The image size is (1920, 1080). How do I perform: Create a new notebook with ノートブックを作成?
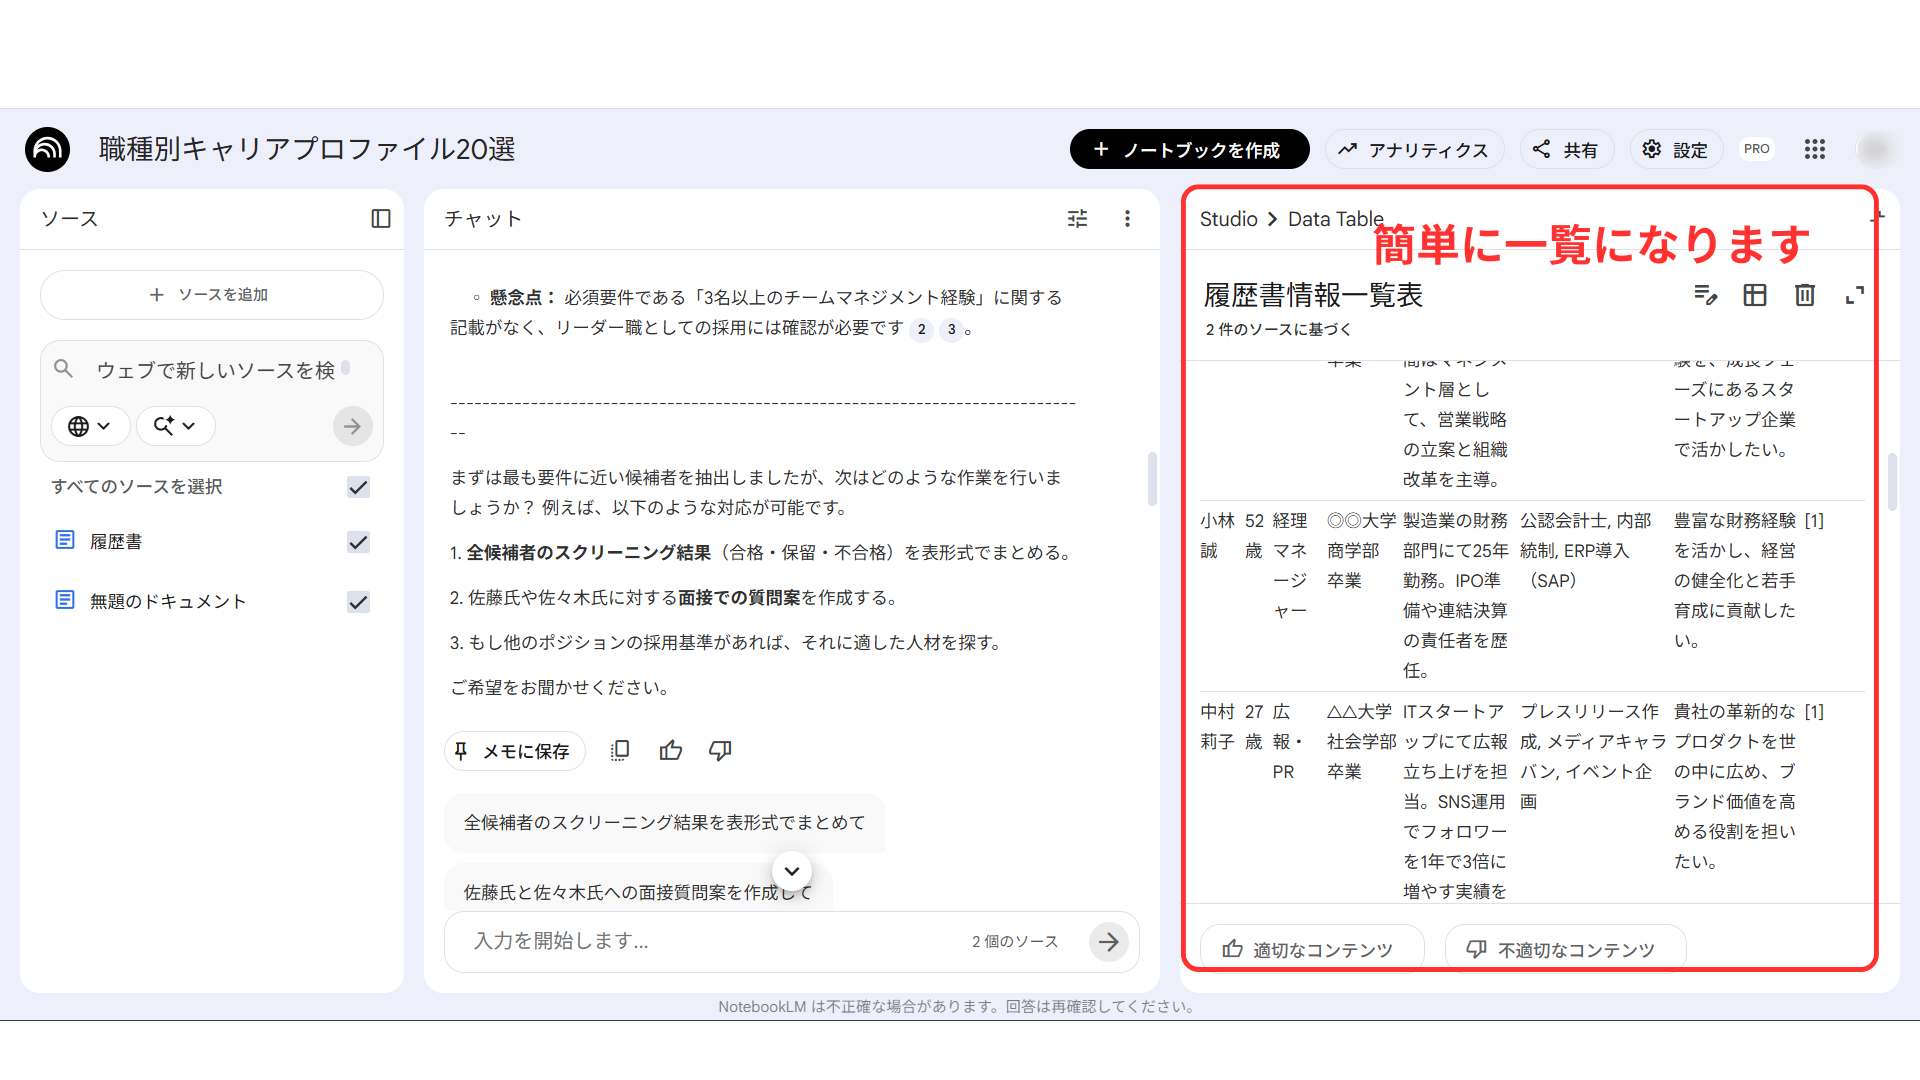click(x=1189, y=149)
